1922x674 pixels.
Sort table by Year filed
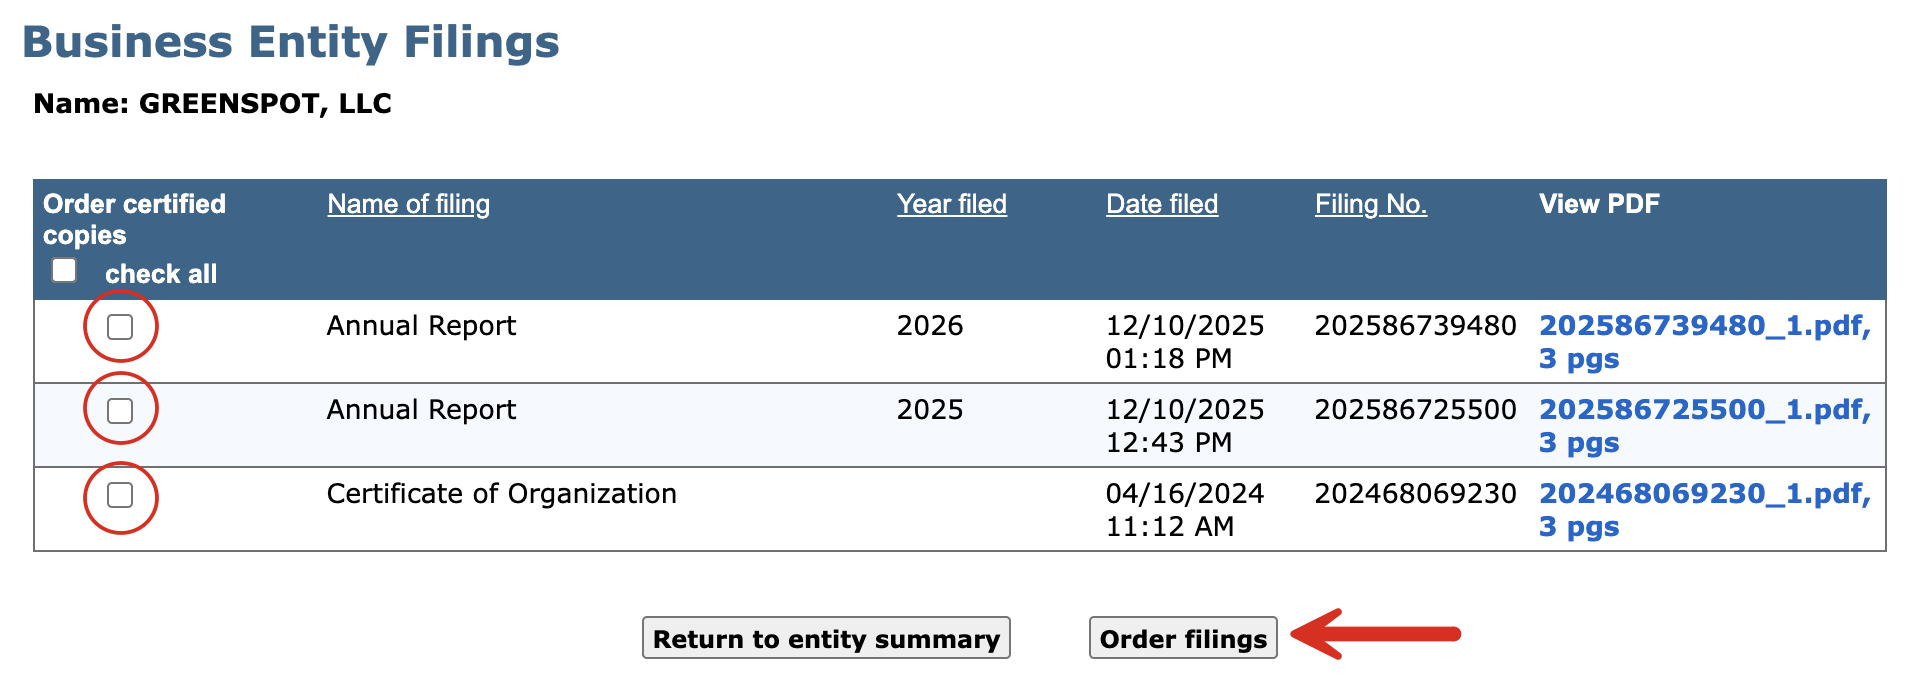click(951, 204)
